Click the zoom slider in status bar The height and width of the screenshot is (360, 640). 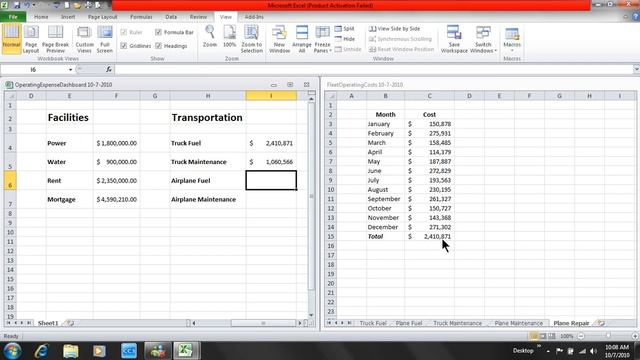pyautogui.click(x=608, y=336)
